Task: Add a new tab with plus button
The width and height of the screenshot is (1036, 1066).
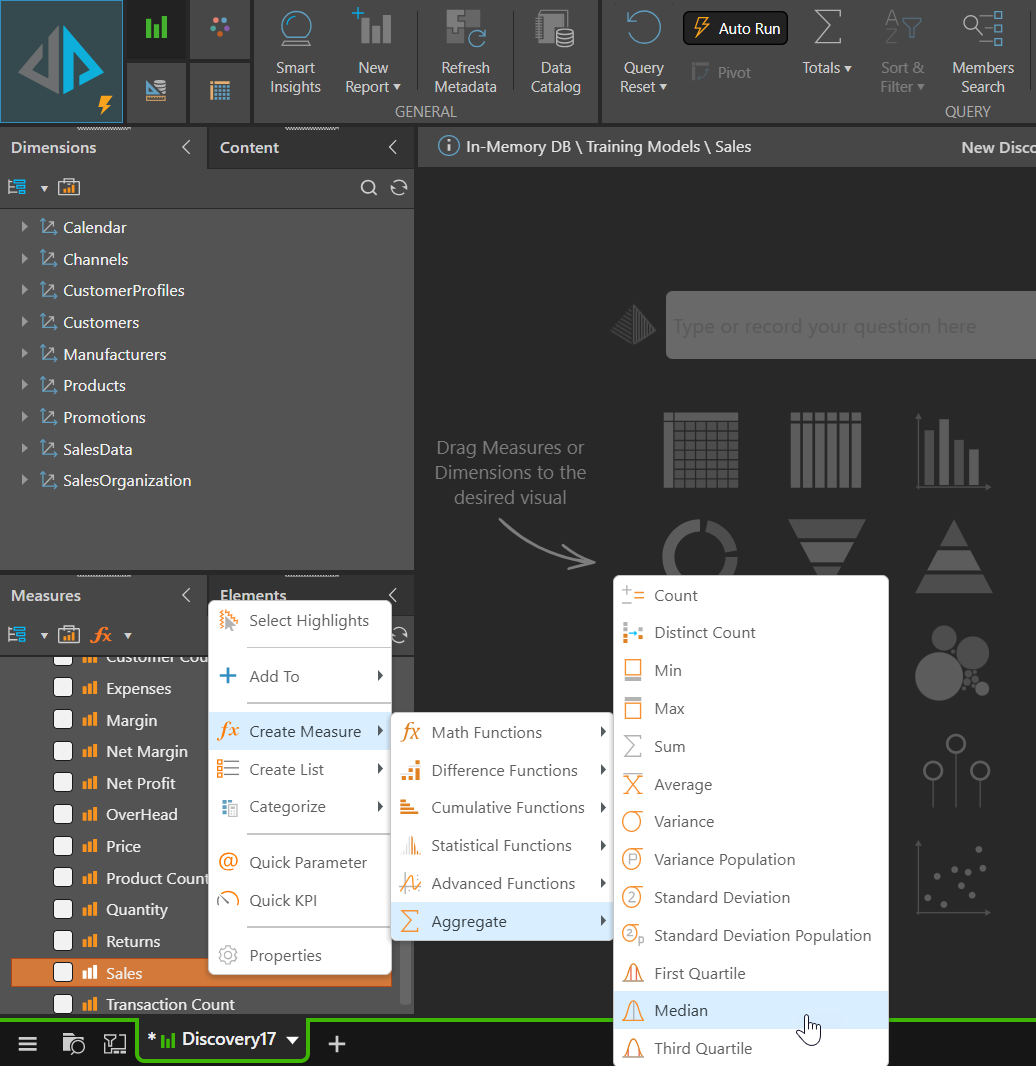Action: 337,1044
